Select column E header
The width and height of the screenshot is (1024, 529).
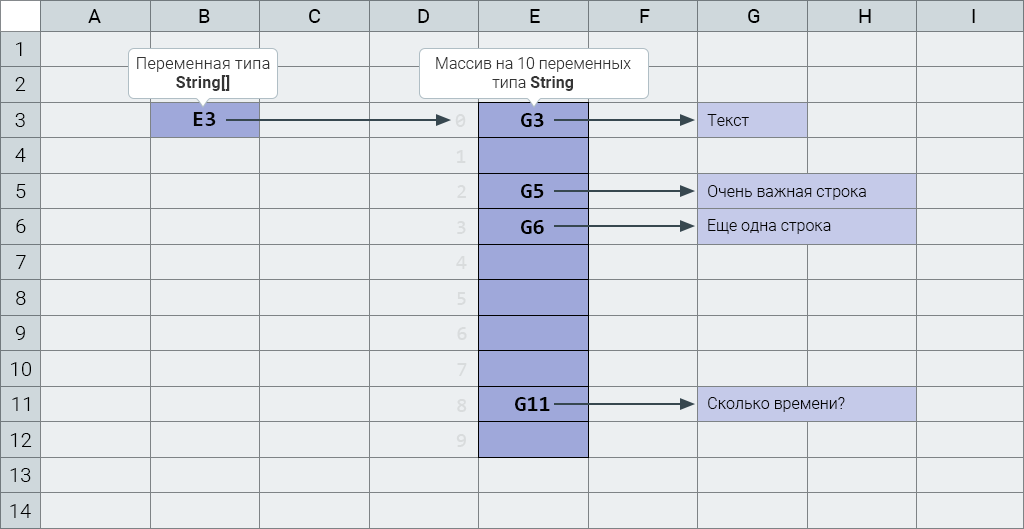point(534,16)
